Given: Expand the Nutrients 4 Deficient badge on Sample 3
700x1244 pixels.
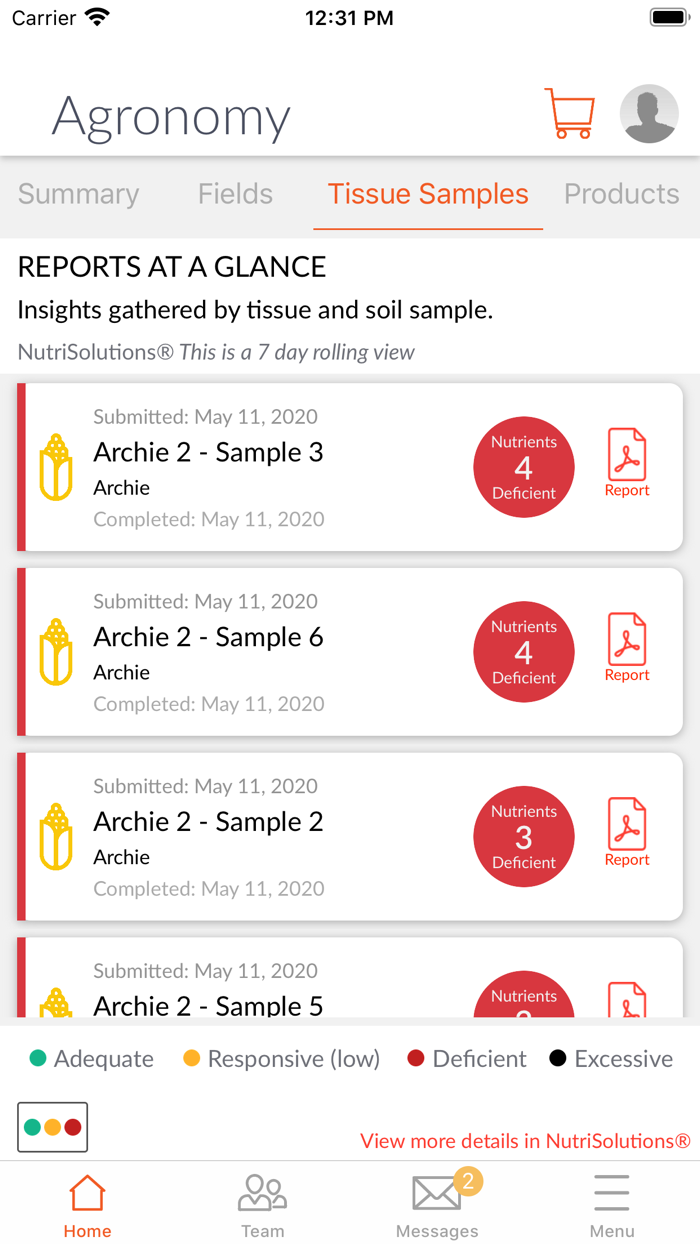Looking at the screenshot, I should tap(524, 466).
